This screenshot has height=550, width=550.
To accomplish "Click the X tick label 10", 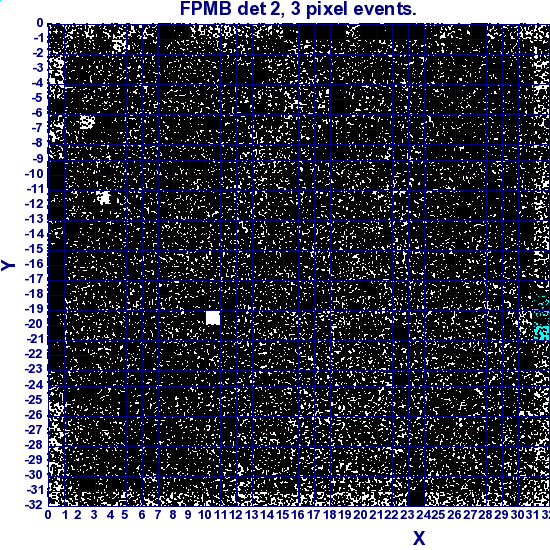I will click(x=205, y=515).
